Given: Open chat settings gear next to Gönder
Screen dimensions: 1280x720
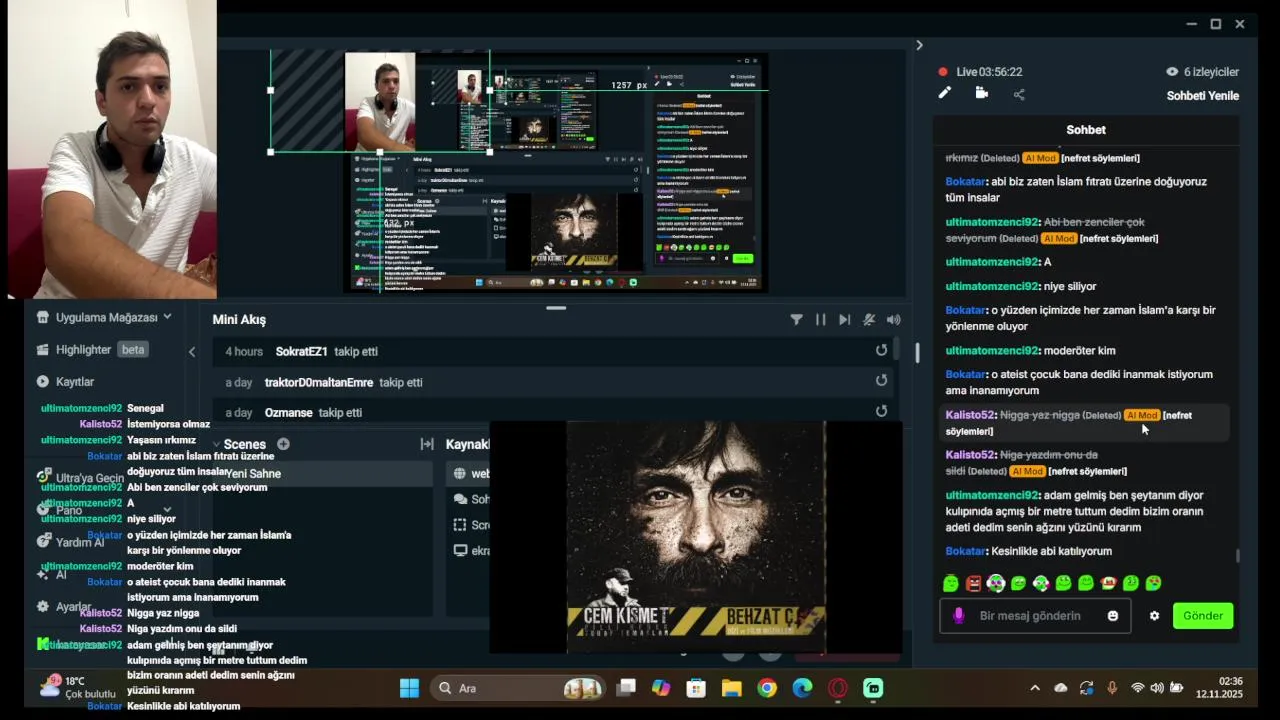Looking at the screenshot, I should pos(1154,616).
